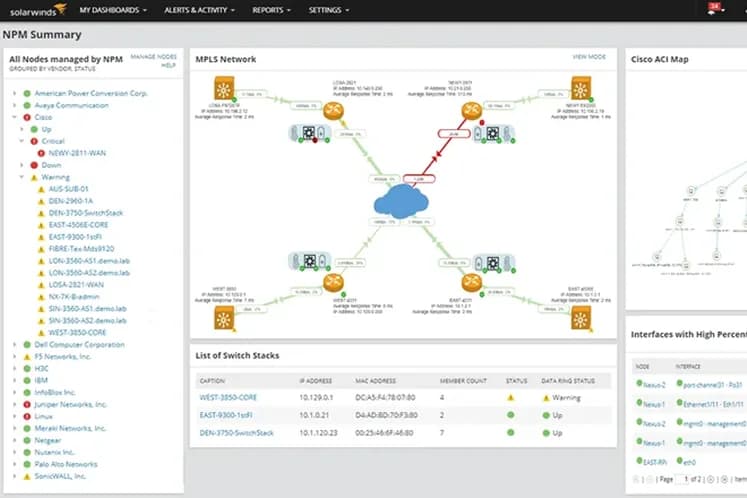Open WEST-3850-CORE switch stack link
Image resolution: width=747 pixels, height=498 pixels.
tap(228, 397)
